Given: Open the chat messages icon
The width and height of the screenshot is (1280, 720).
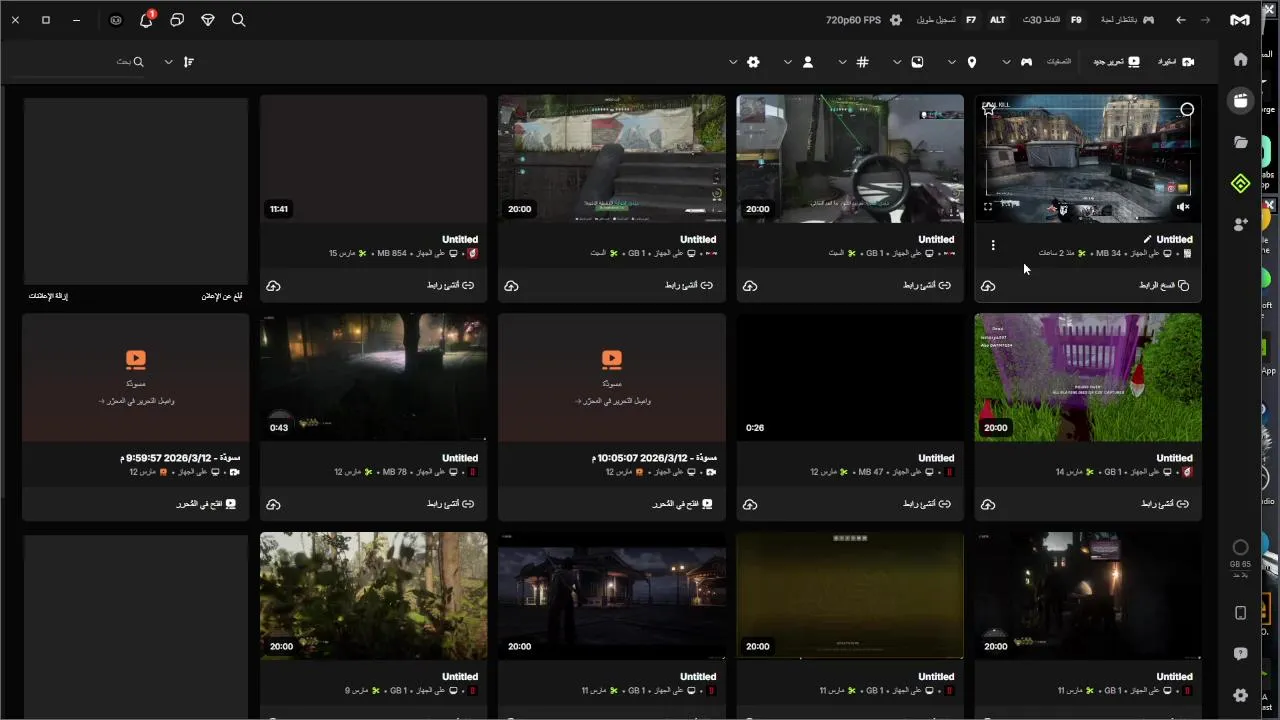Looking at the screenshot, I should [x=177, y=20].
